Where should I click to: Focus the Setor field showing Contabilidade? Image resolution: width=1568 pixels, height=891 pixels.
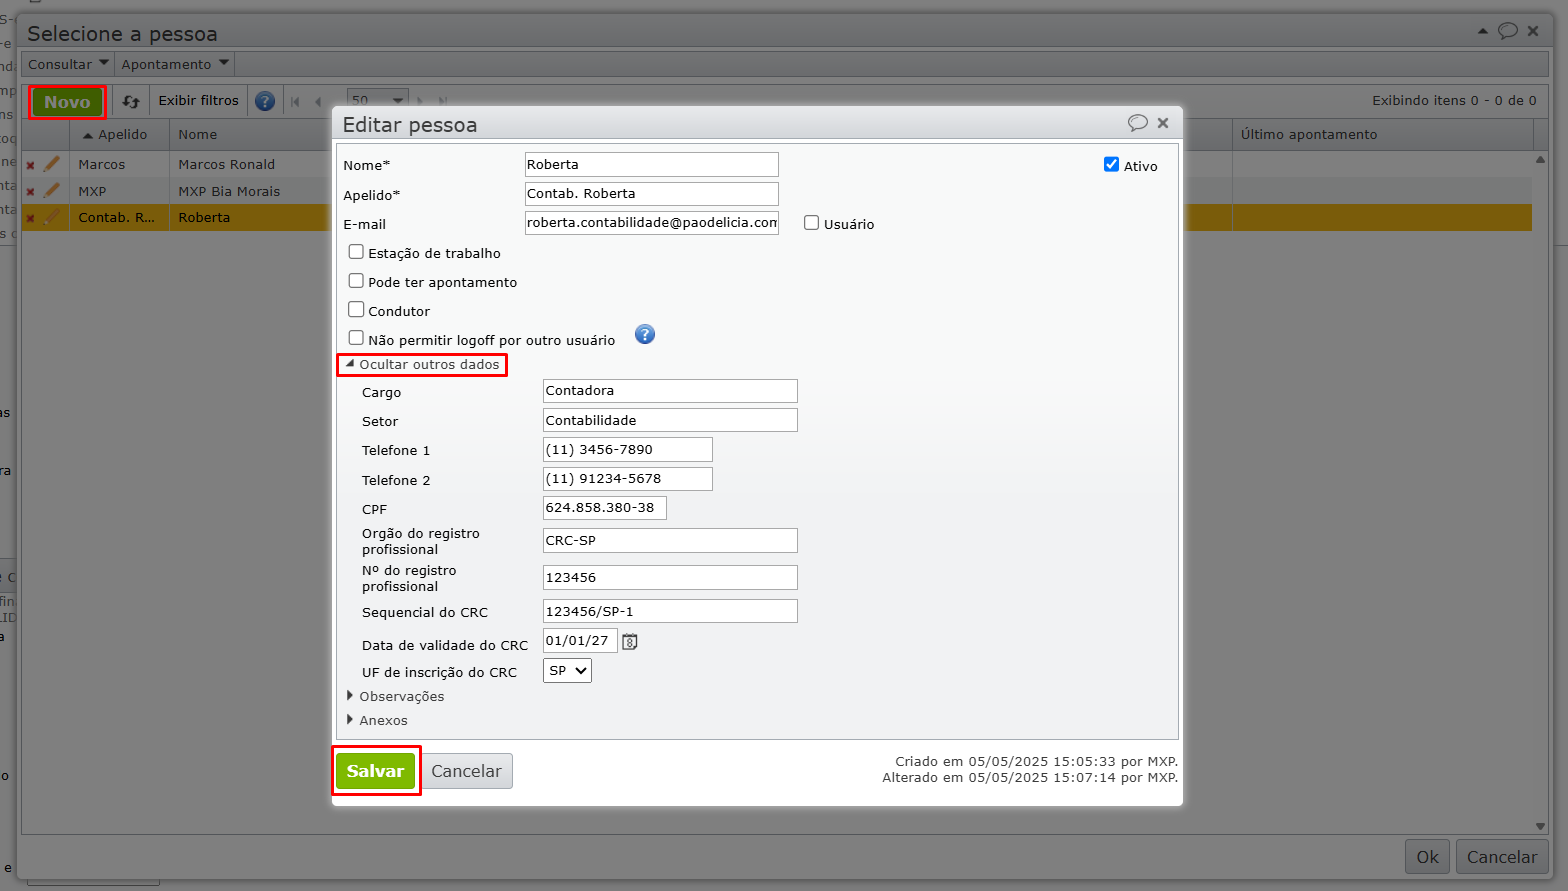pyautogui.click(x=670, y=420)
